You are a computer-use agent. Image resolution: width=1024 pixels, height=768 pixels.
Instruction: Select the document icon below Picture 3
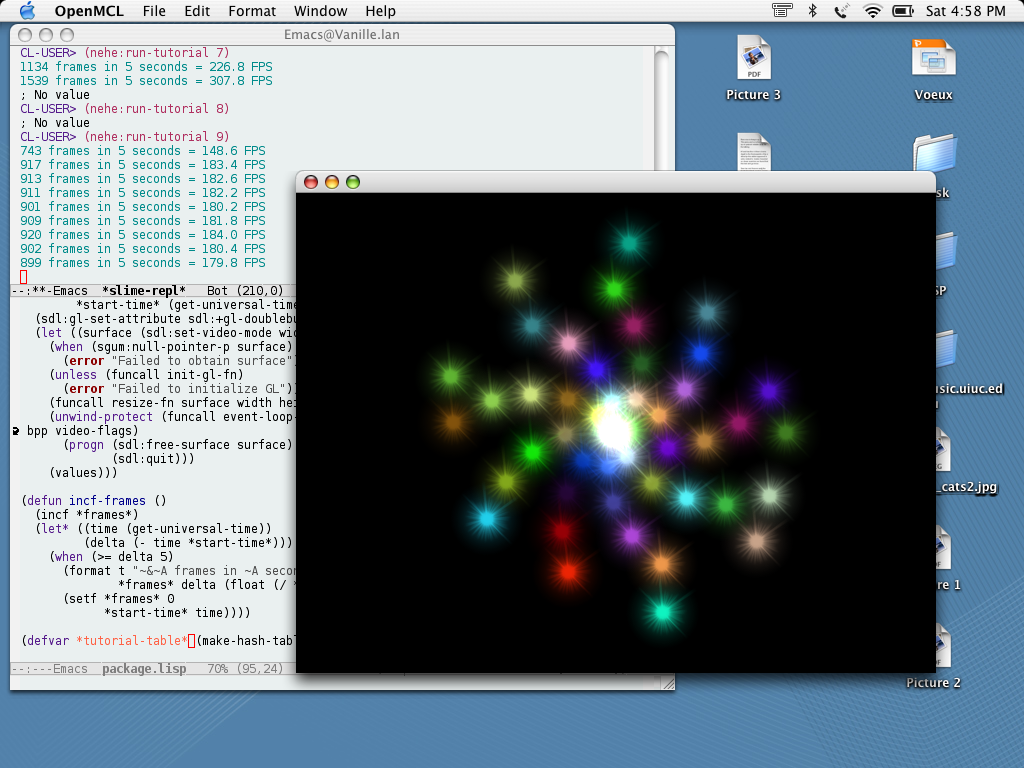click(754, 152)
